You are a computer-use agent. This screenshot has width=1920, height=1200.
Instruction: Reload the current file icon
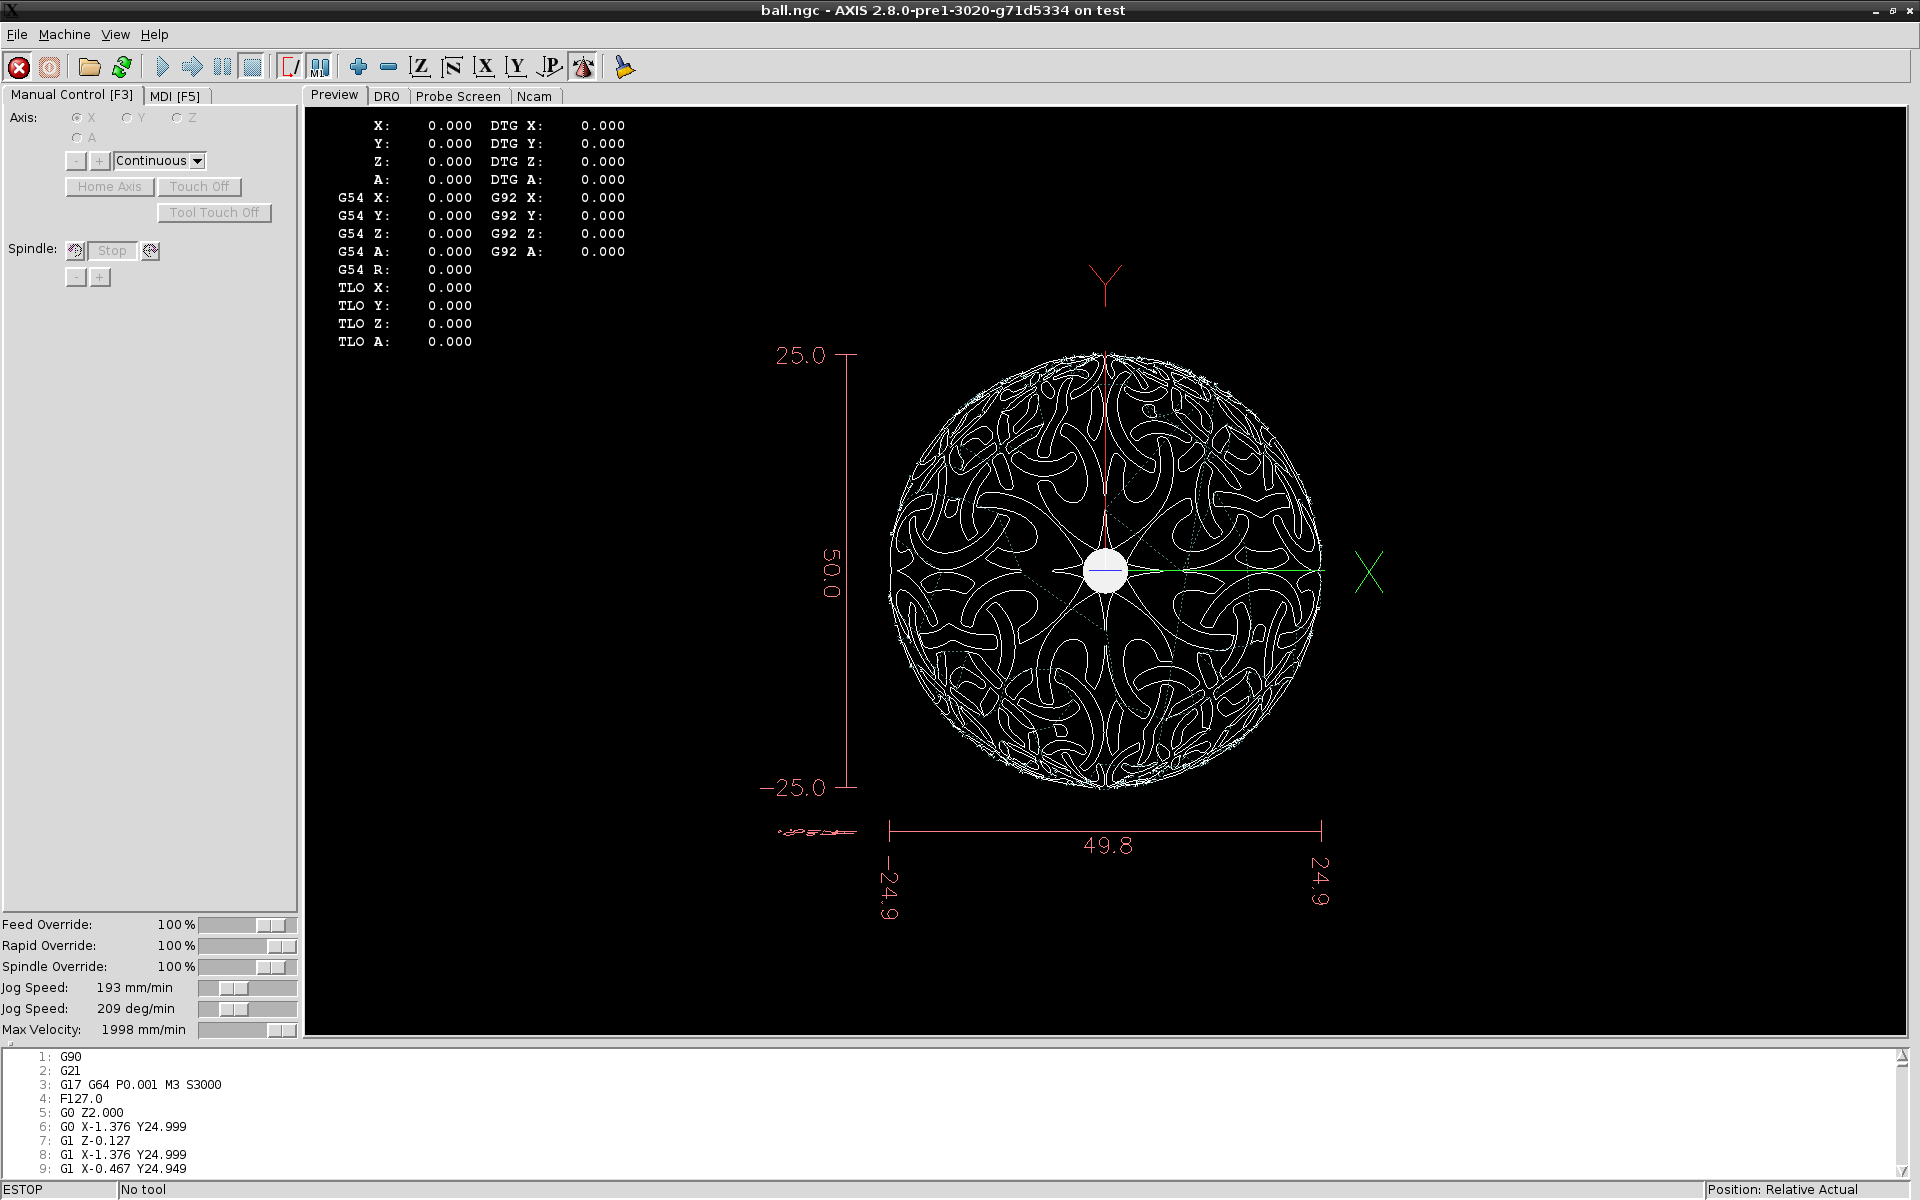click(x=122, y=67)
